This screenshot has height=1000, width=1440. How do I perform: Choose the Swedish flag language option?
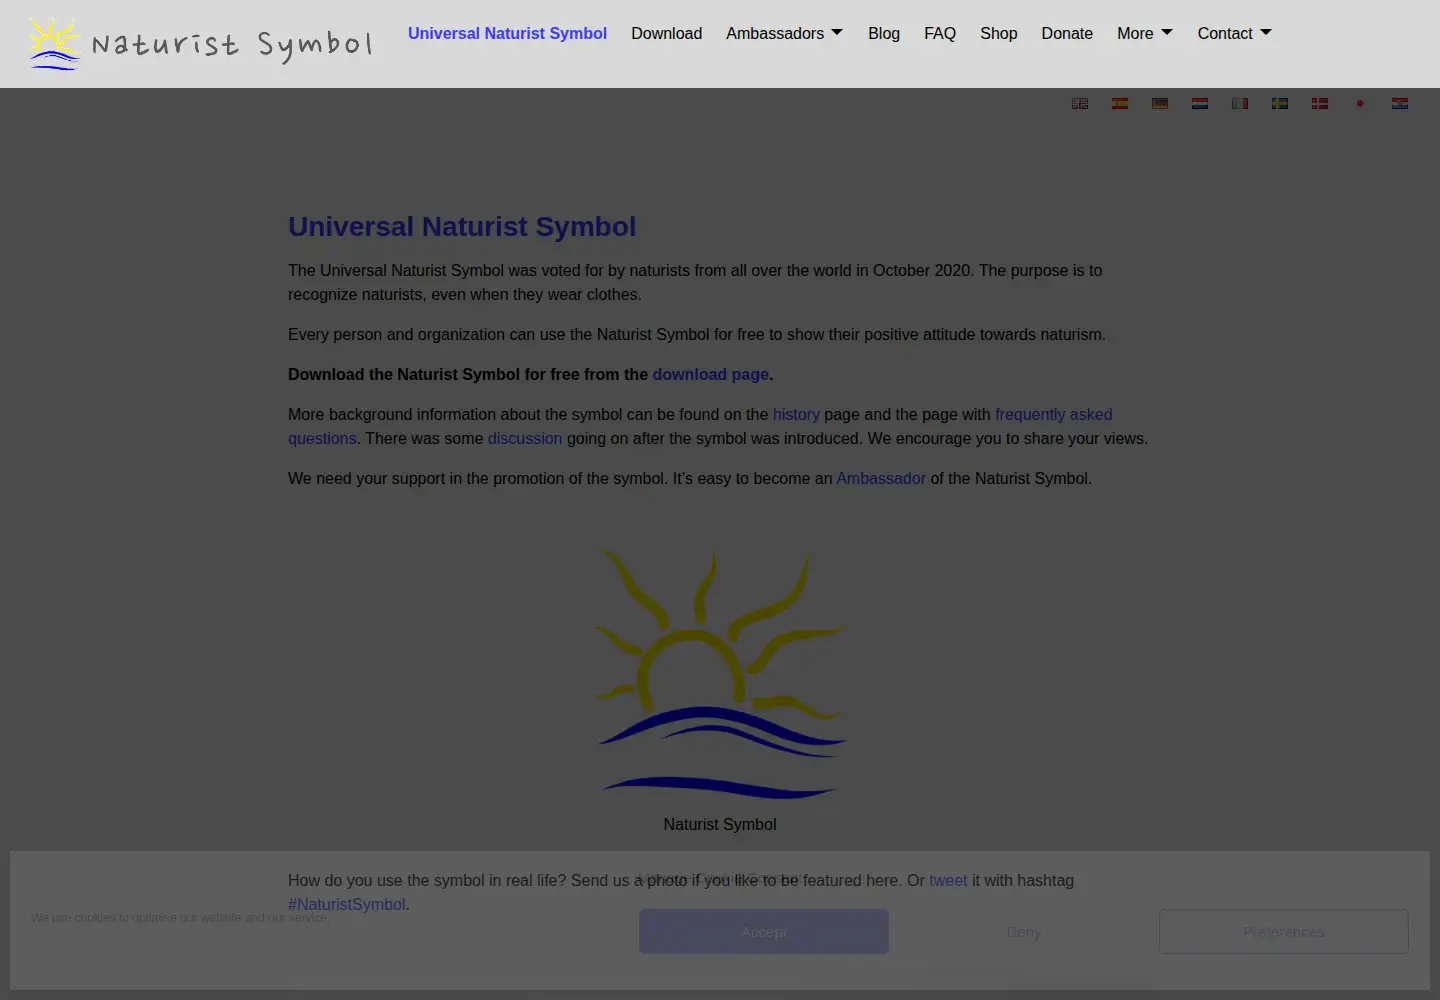1280,103
